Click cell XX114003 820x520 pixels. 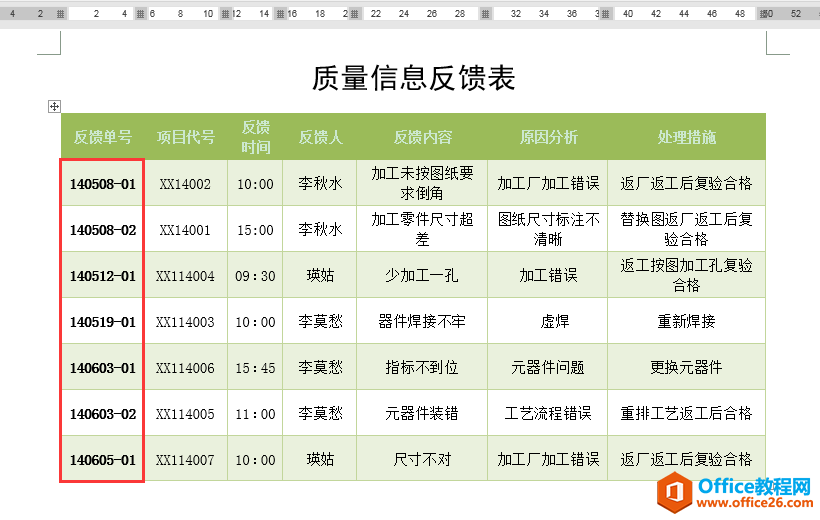point(185,322)
